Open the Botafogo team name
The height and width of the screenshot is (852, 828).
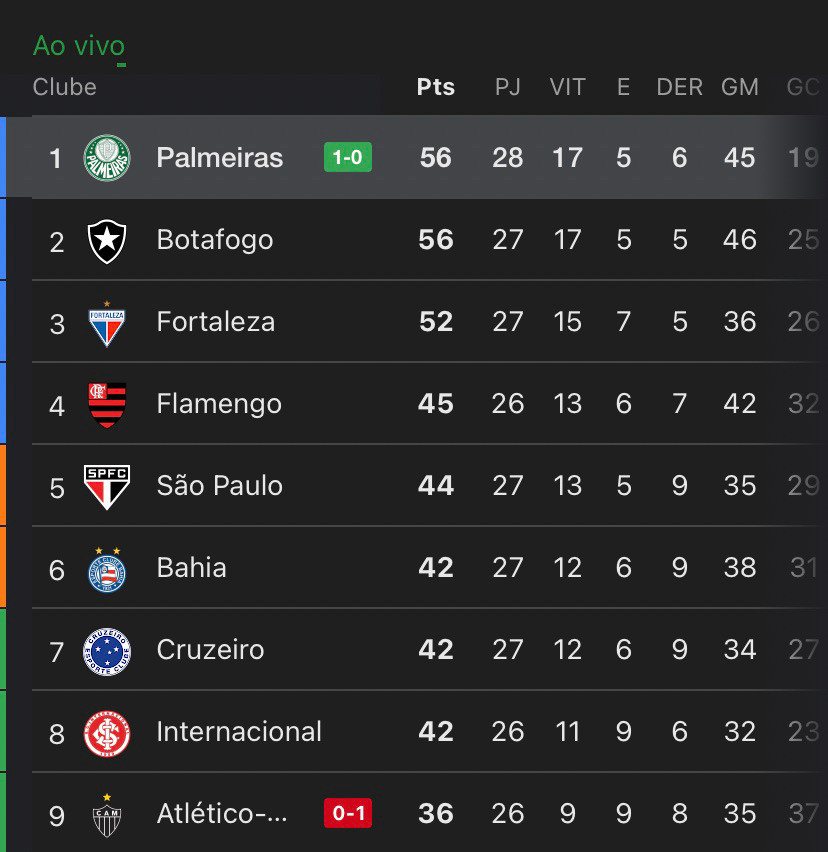point(215,240)
